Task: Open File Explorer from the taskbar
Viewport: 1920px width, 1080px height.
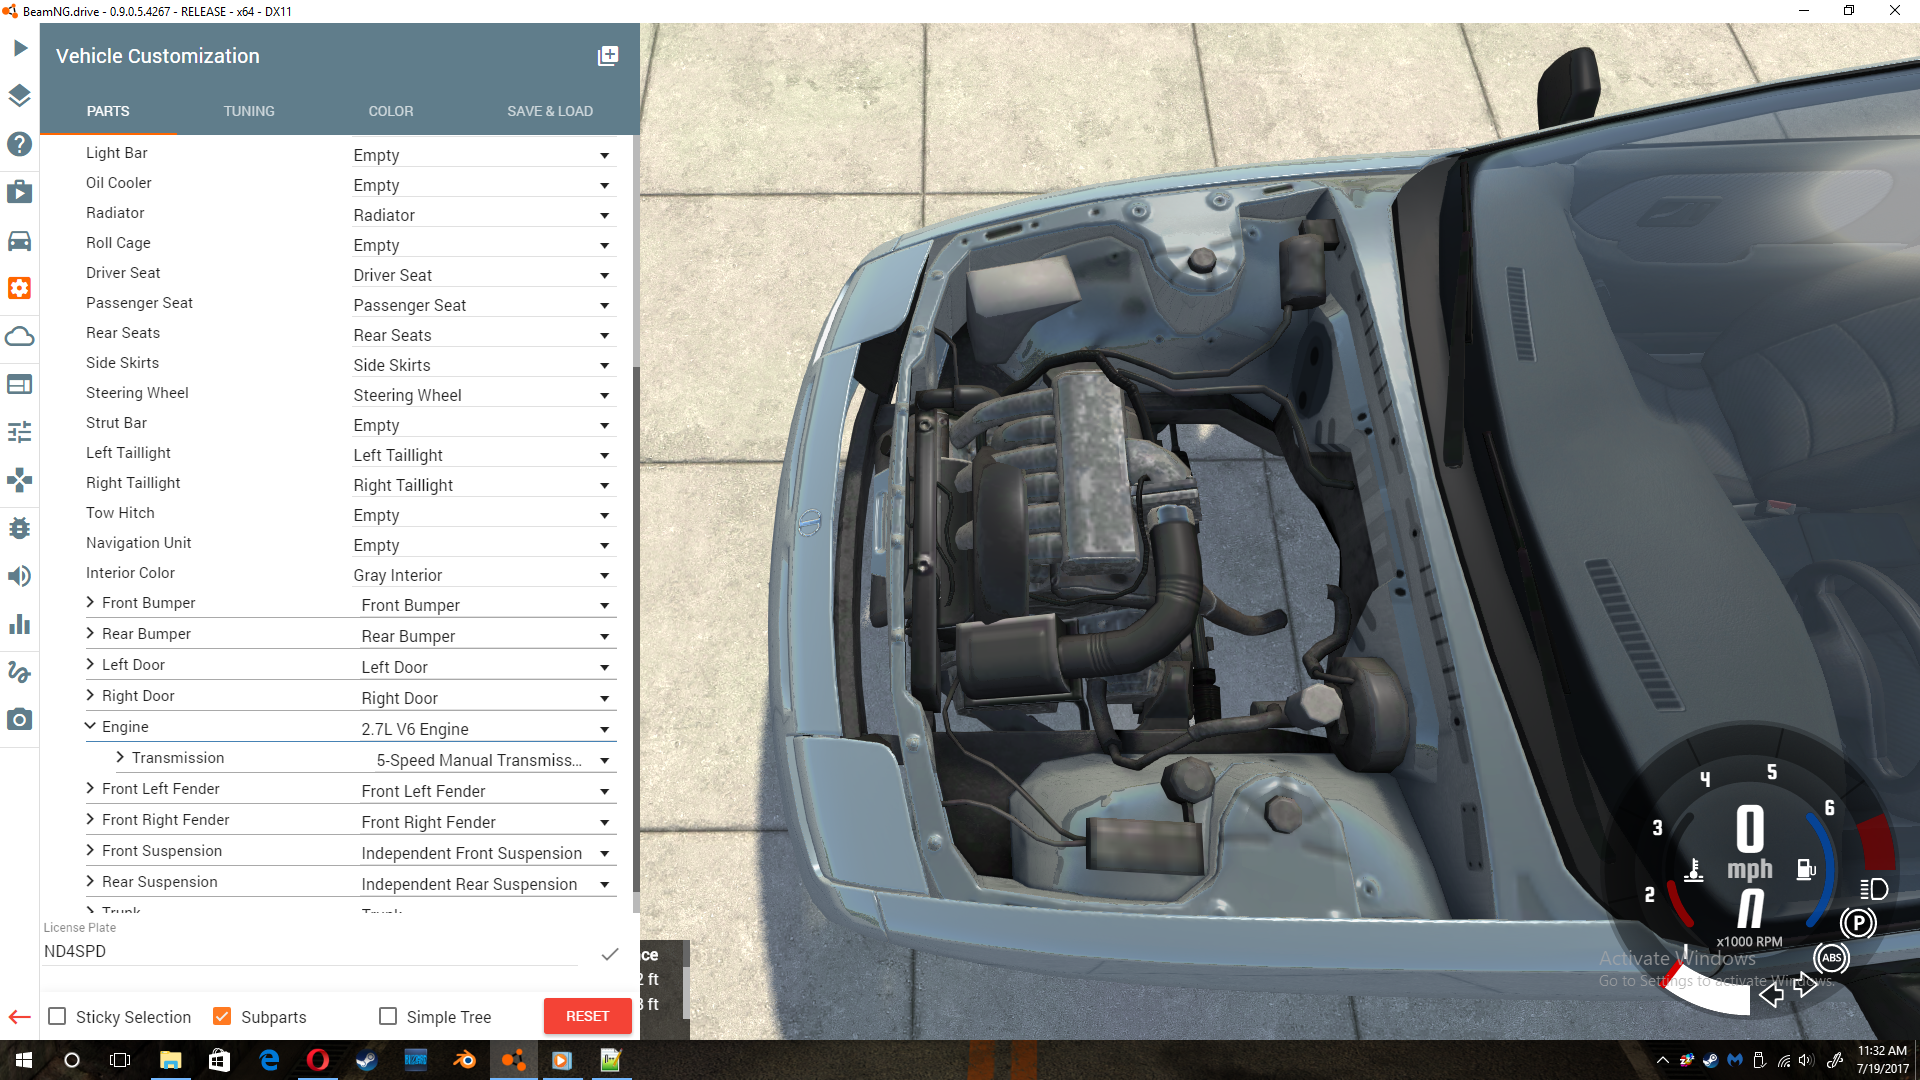Action: (x=170, y=1060)
